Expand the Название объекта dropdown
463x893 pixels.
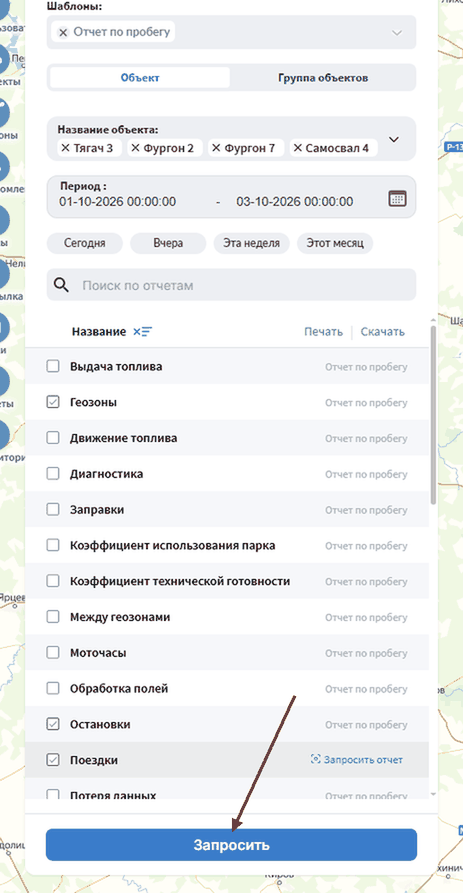(394, 140)
